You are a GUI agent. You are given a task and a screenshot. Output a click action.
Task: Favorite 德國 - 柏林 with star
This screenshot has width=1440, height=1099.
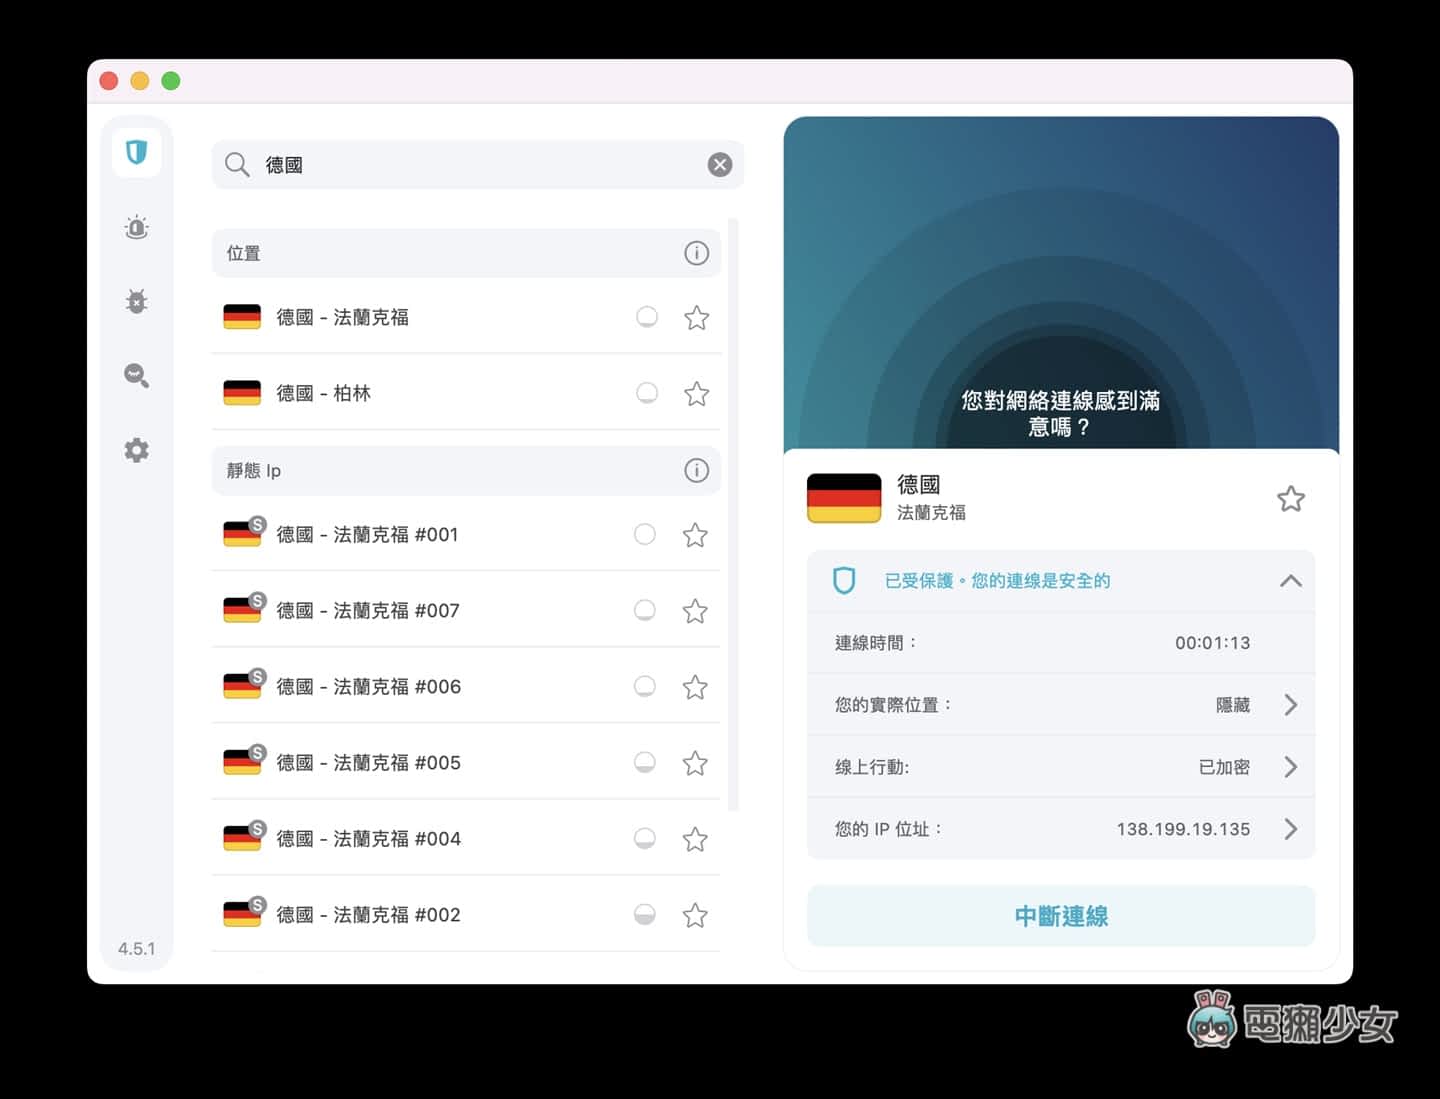pos(696,394)
